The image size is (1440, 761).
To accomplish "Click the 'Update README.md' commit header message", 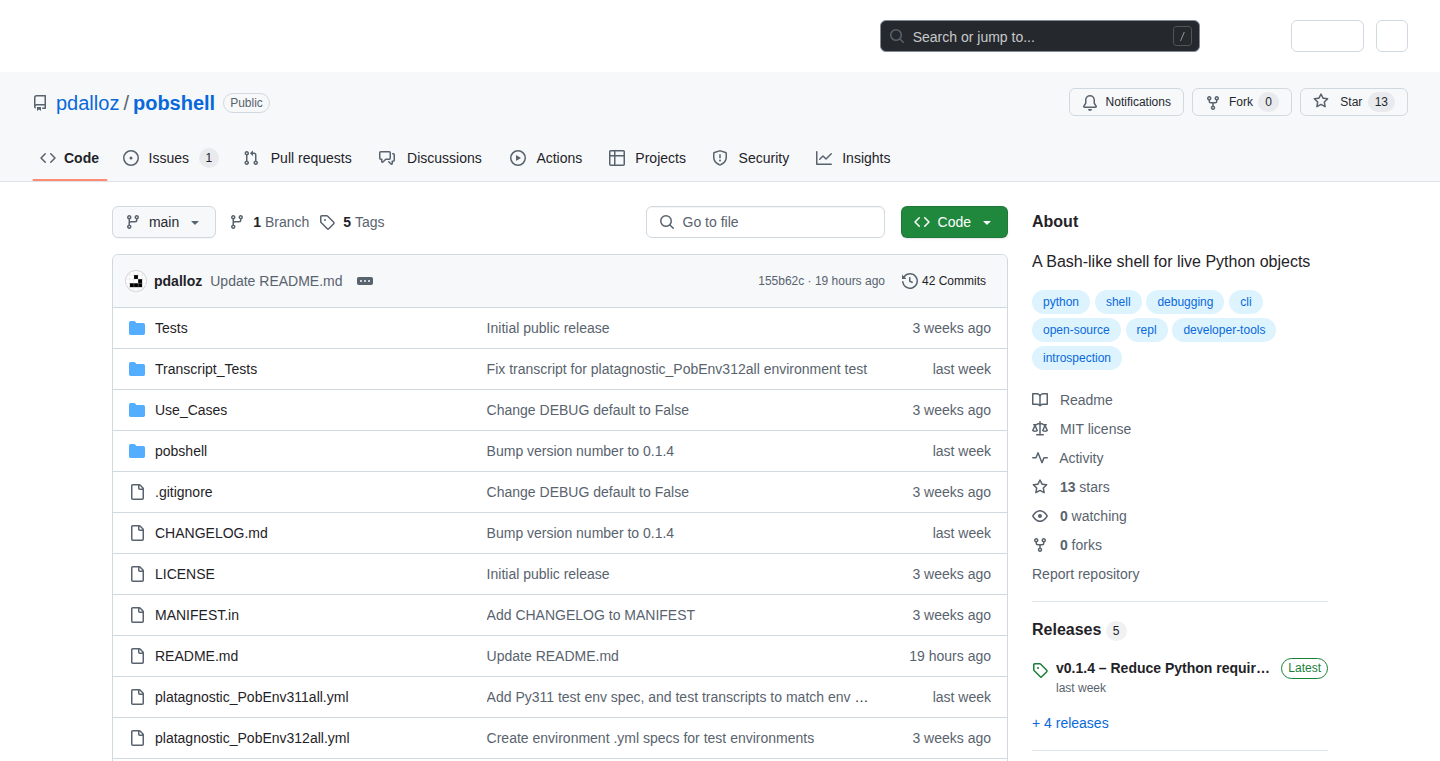I will click(276, 281).
